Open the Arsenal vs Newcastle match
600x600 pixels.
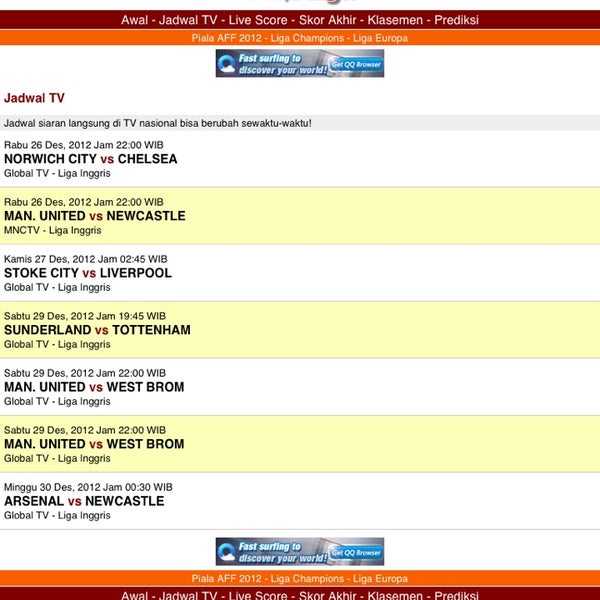coord(84,501)
